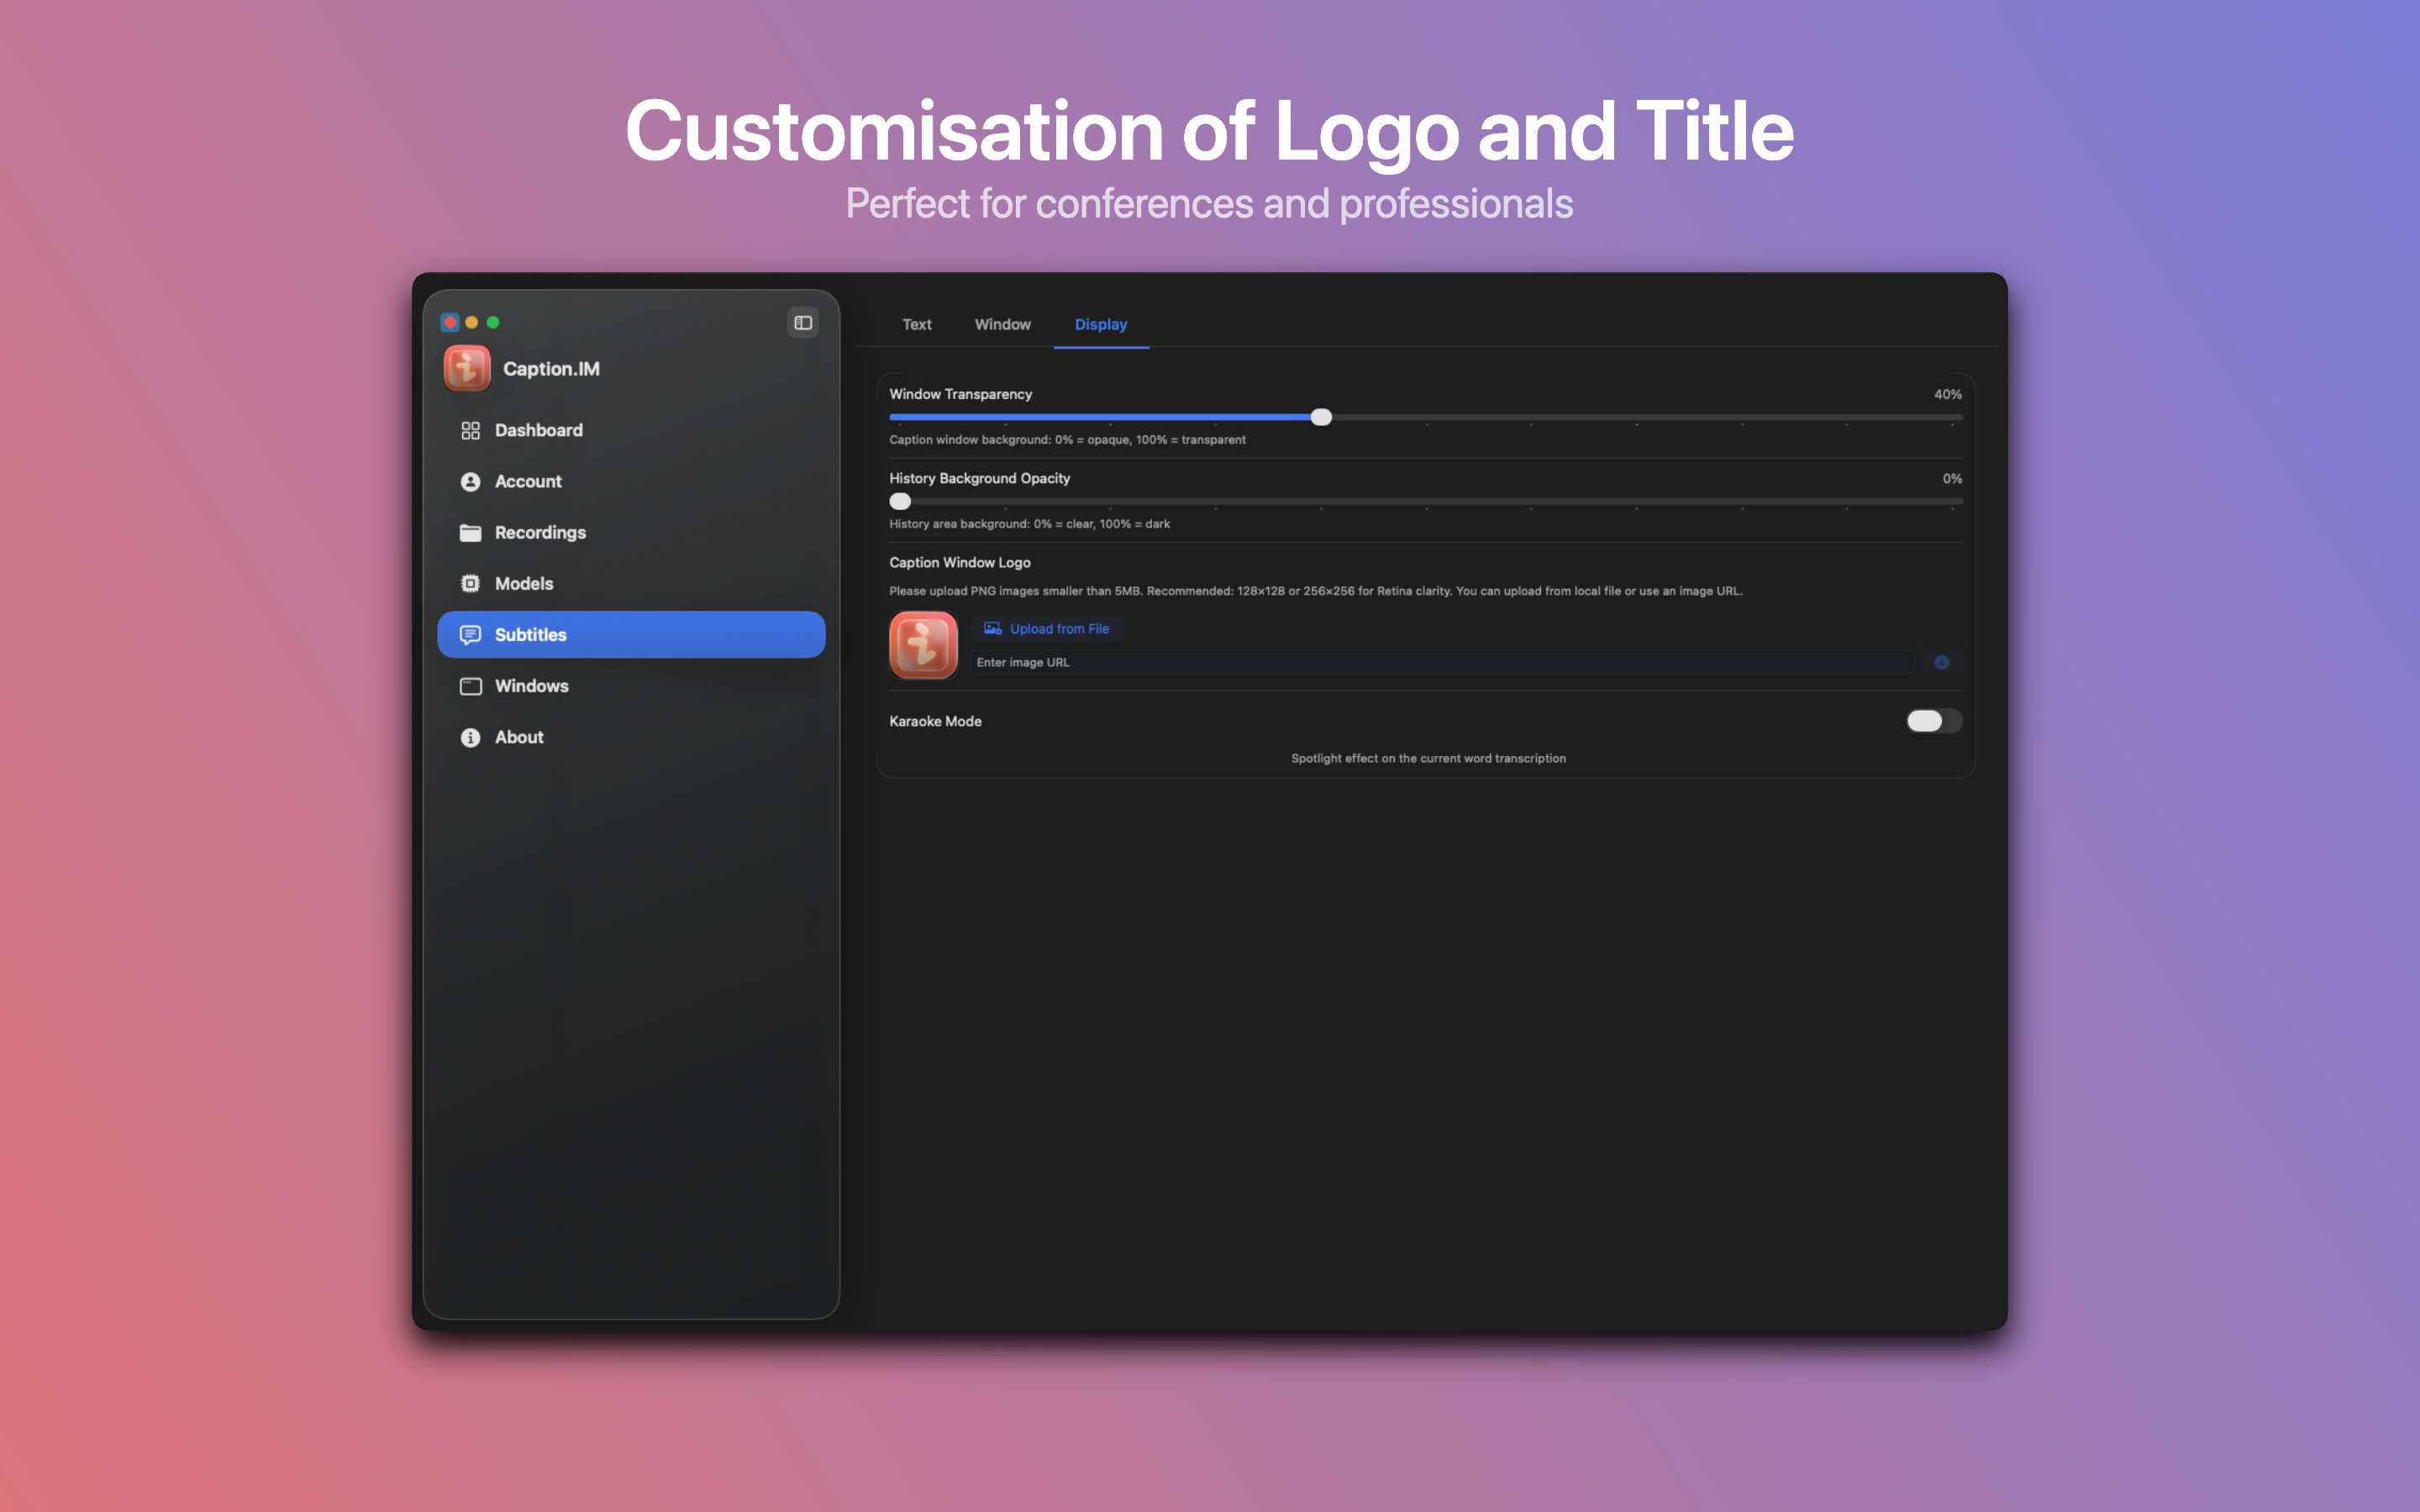The image size is (2420, 1512).
Task: Click the Caption.IM app logo in sidebar
Action: tap(467, 368)
